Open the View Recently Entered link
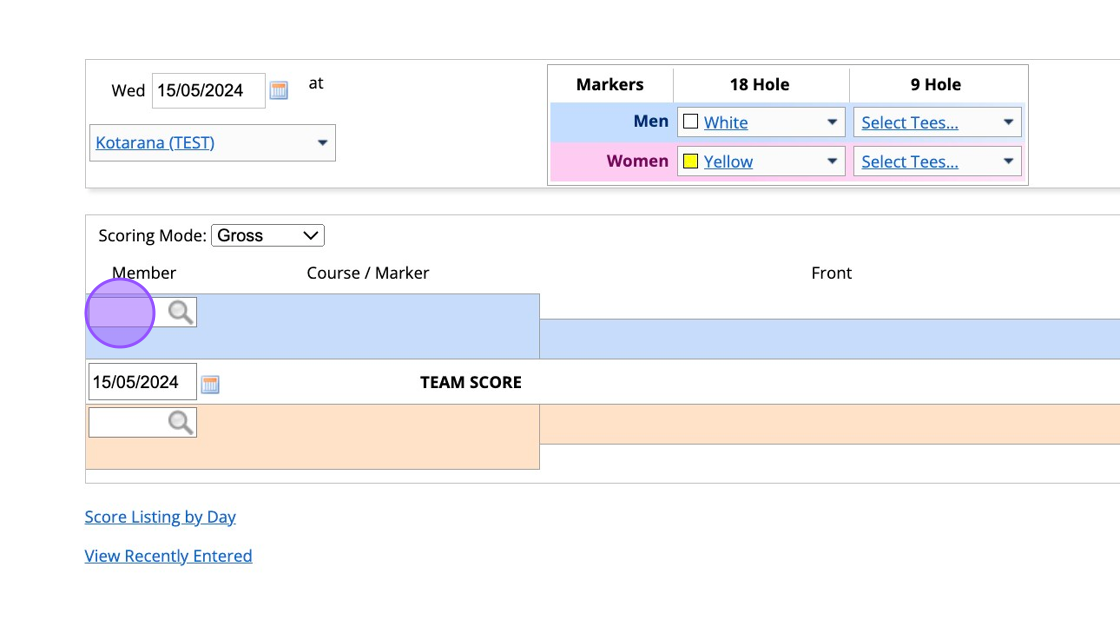 click(168, 556)
